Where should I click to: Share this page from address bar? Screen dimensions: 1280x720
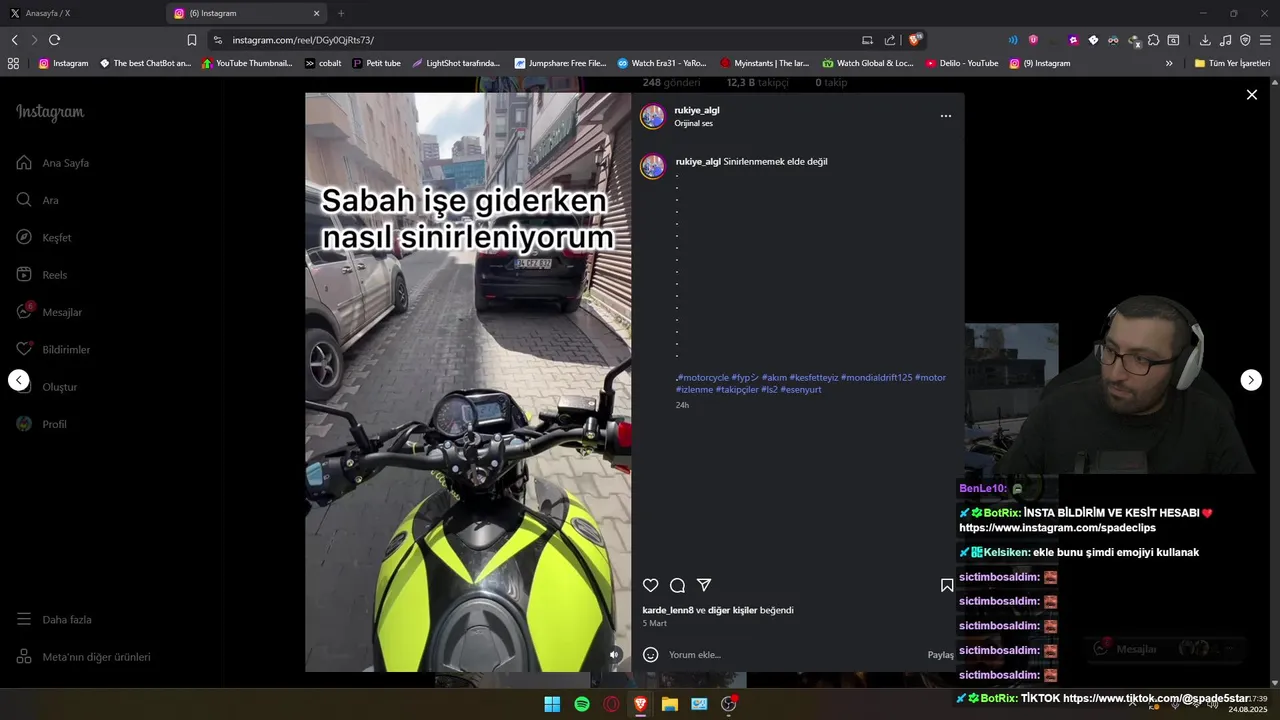(890, 40)
